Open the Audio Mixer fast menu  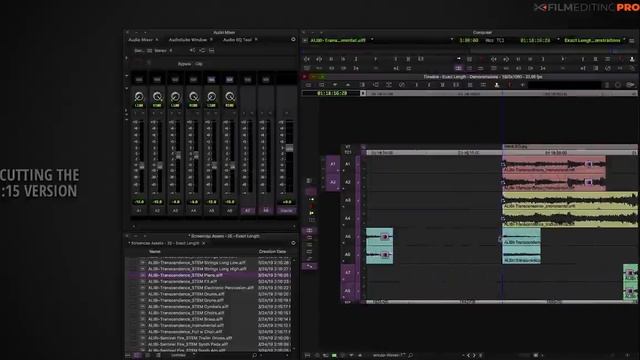[293, 40]
